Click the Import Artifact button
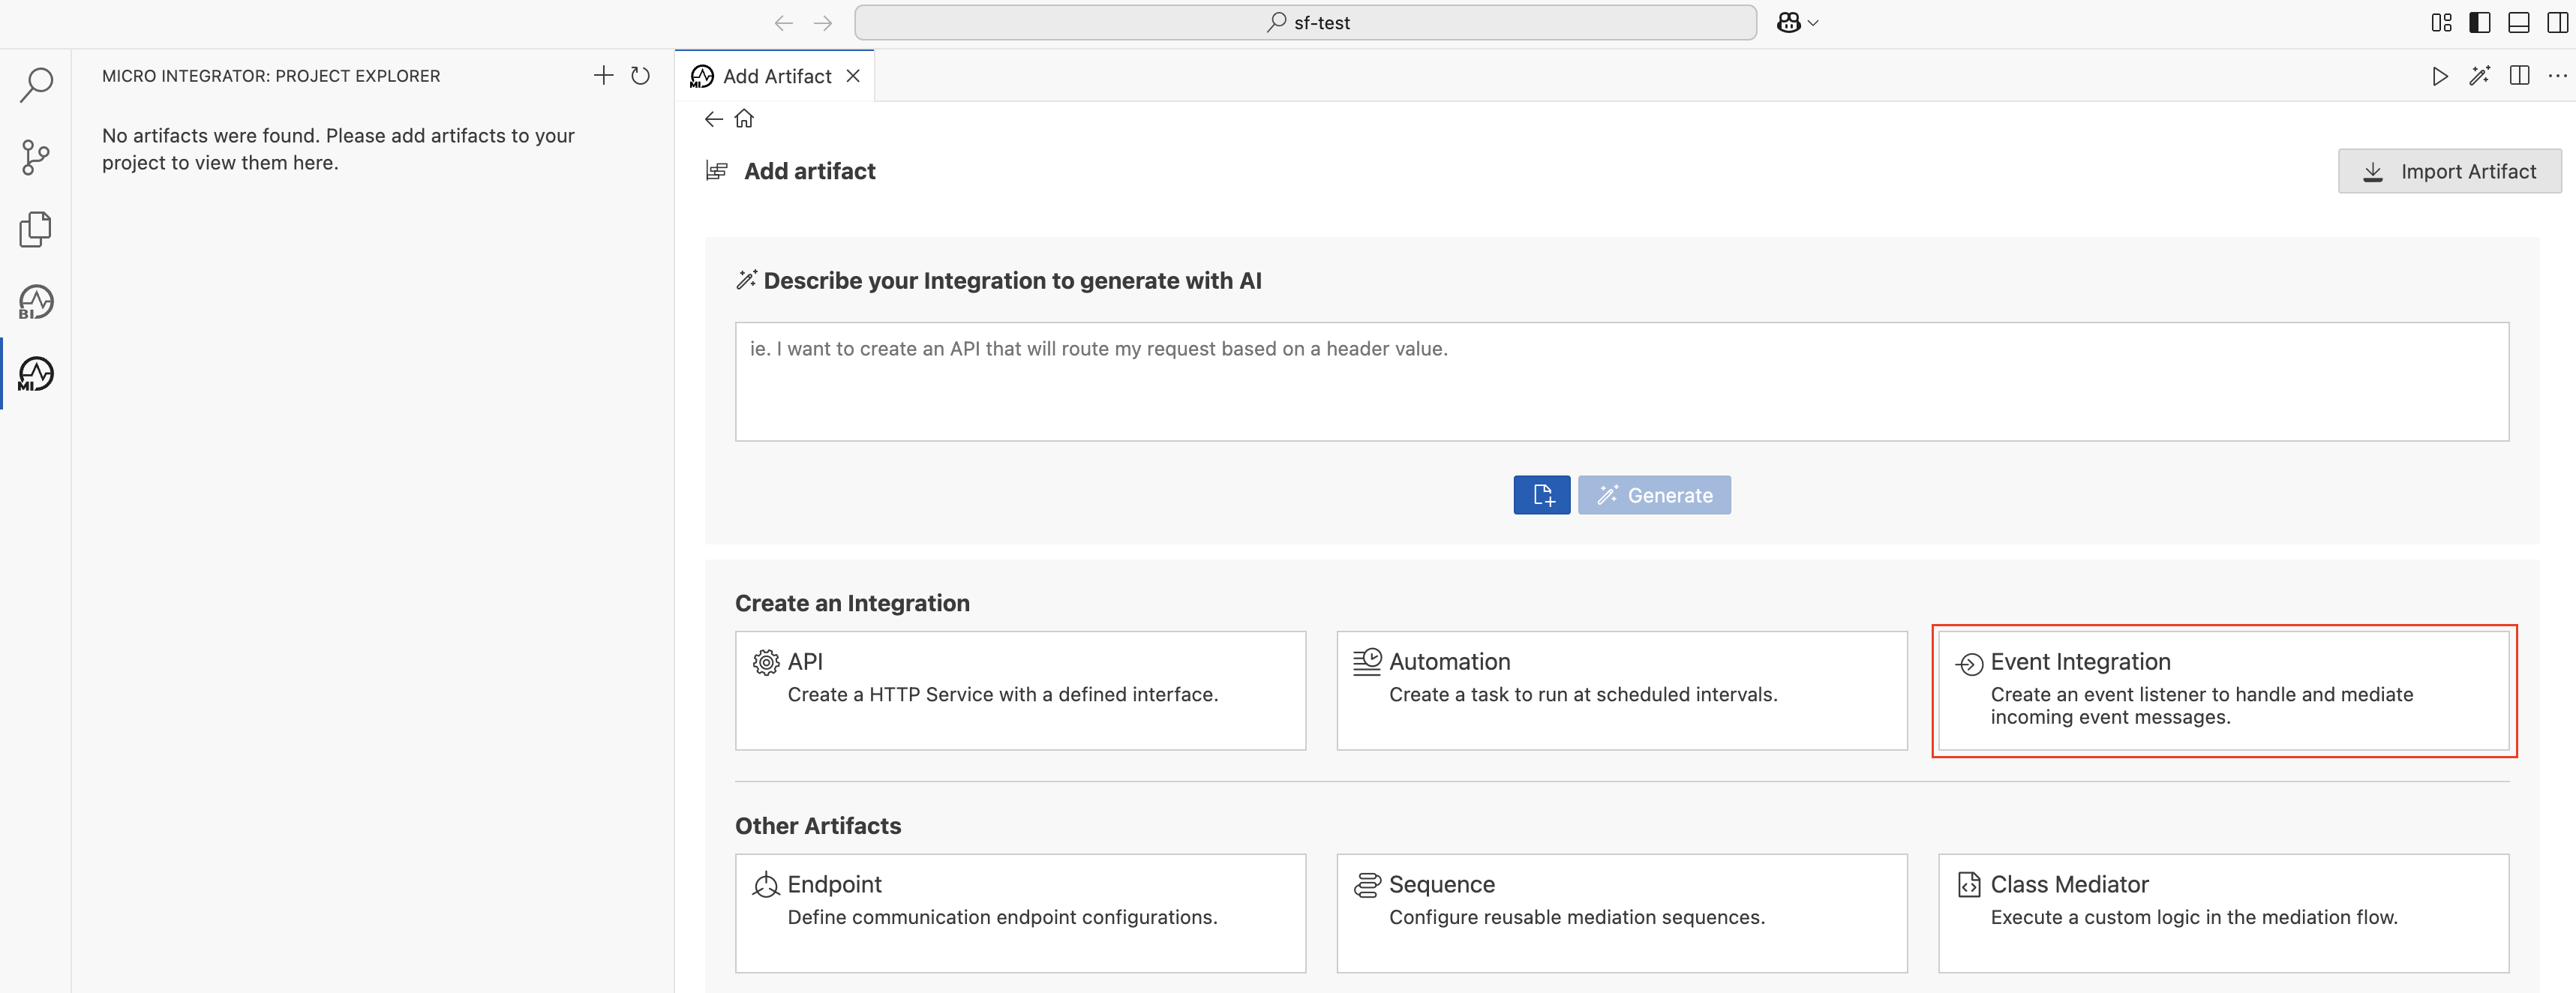 point(2449,171)
